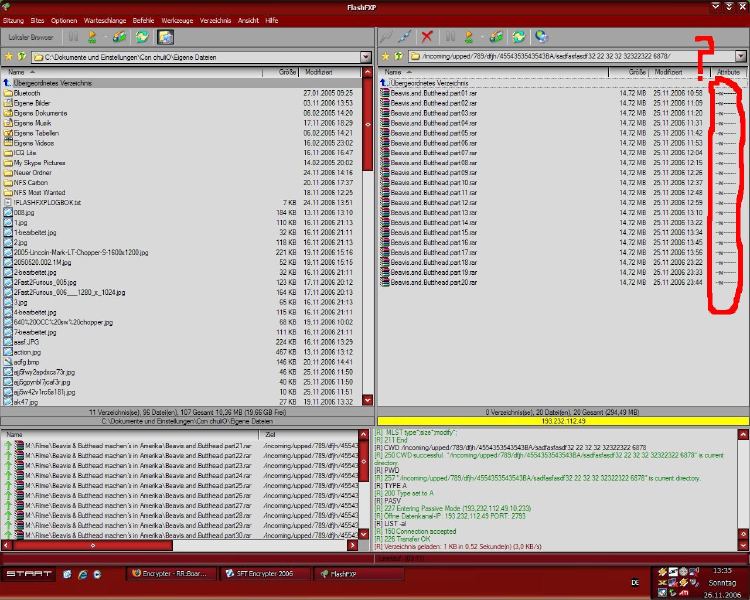Image resolution: width=750 pixels, height=600 pixels.
Task: Click disconnect icon in remote toolbar
Action: pyautogui.click(x=405, y=37)
